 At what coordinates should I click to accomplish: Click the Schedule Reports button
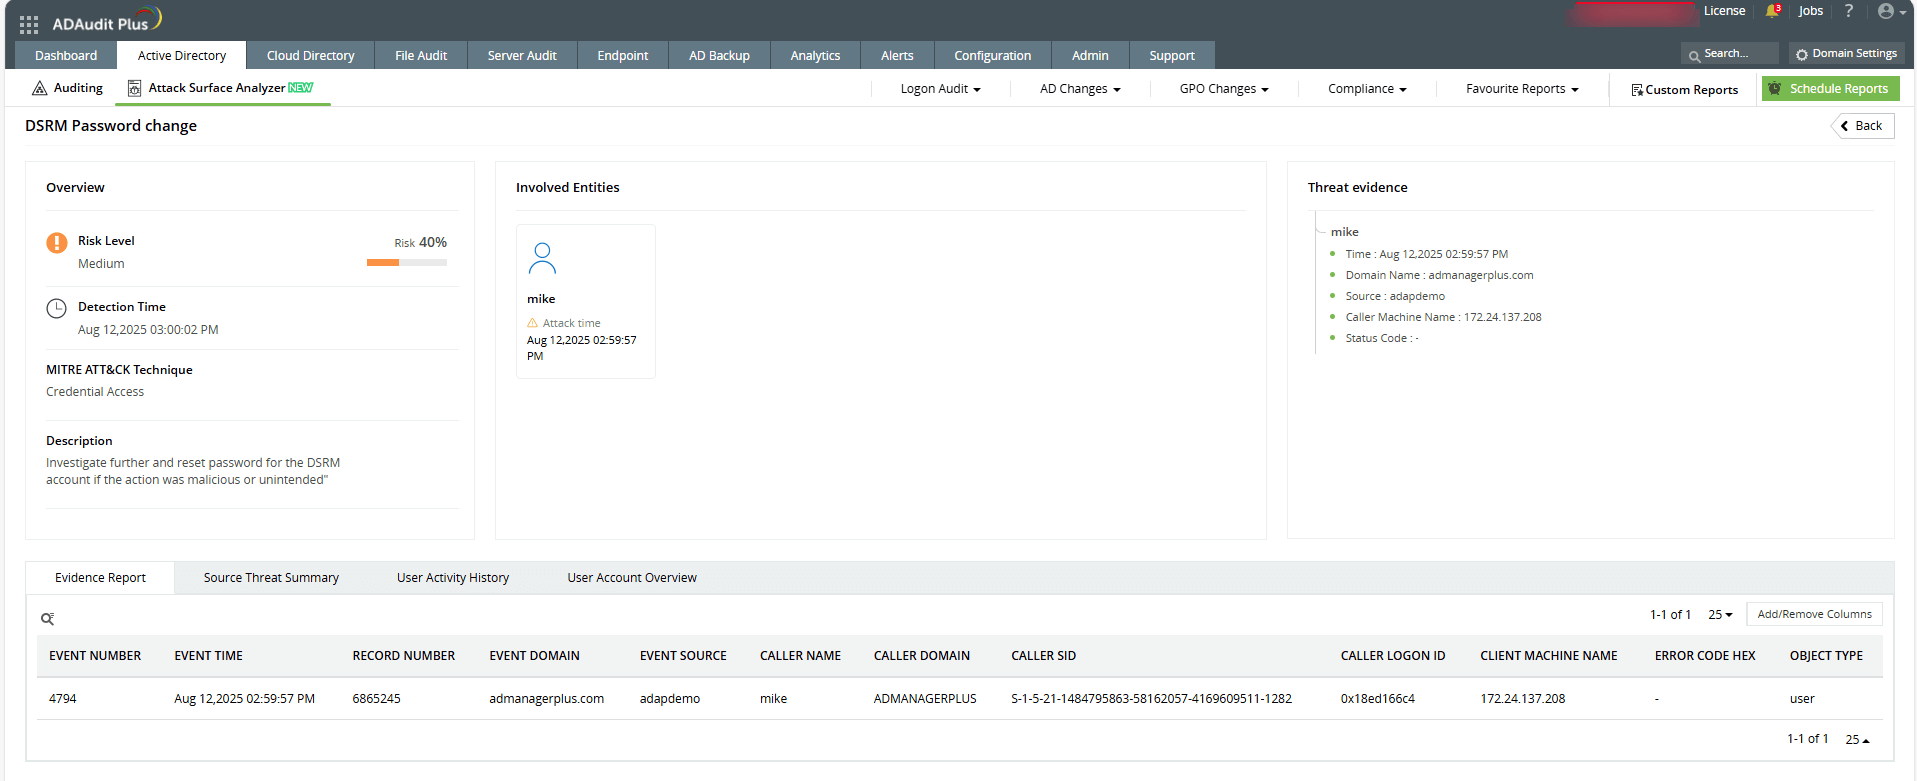click(x=1830, y=89)
